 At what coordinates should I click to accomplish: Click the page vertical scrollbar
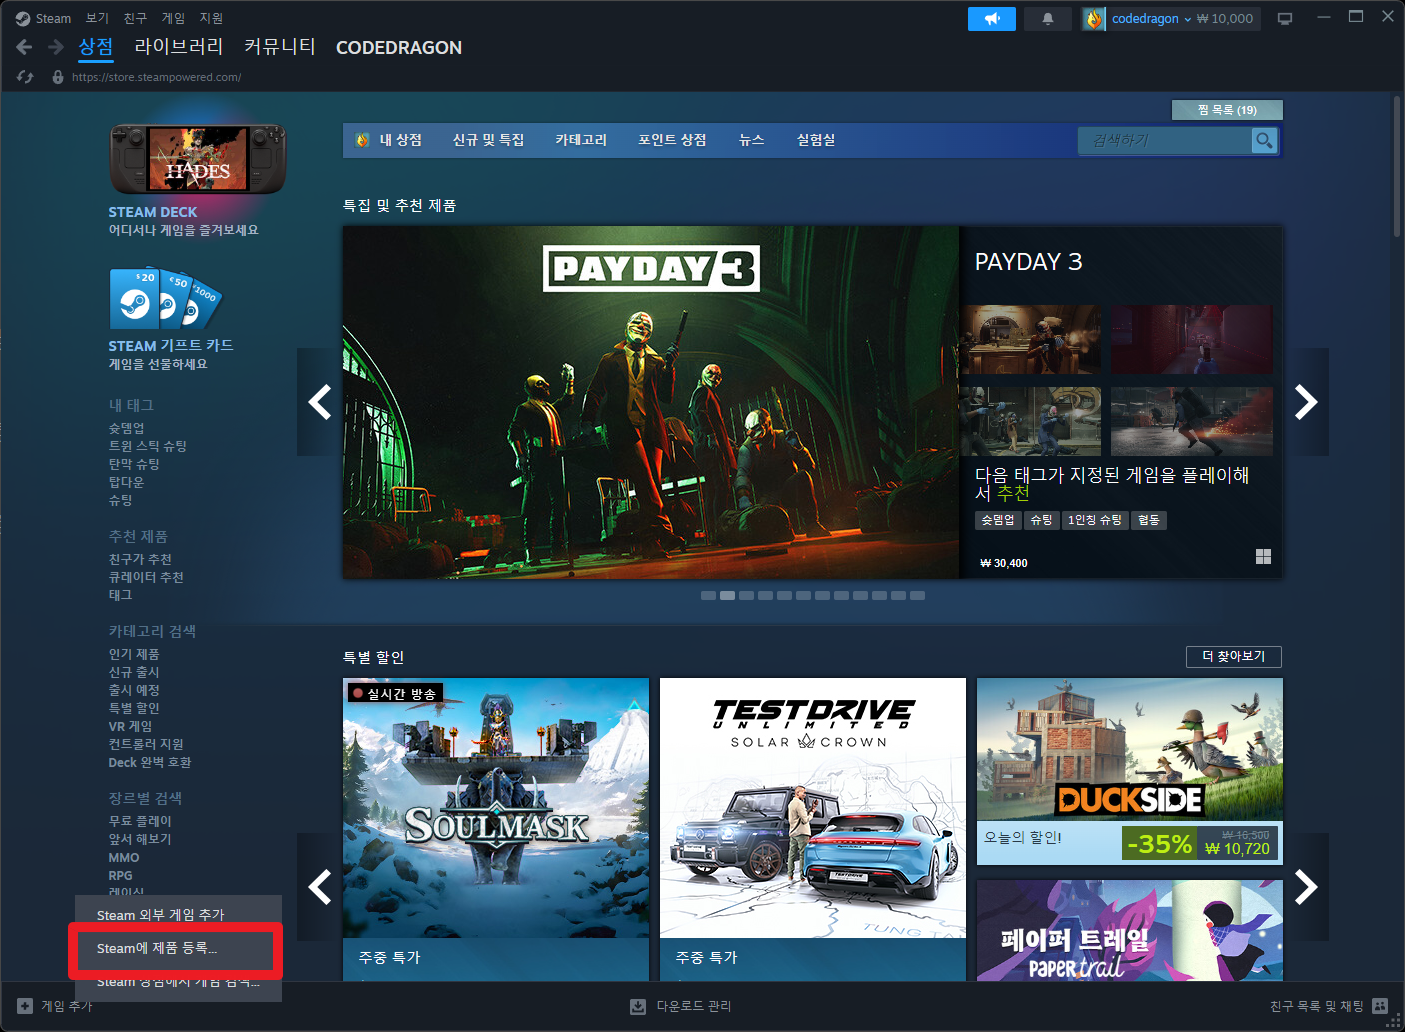click(x=1397, y=166)
